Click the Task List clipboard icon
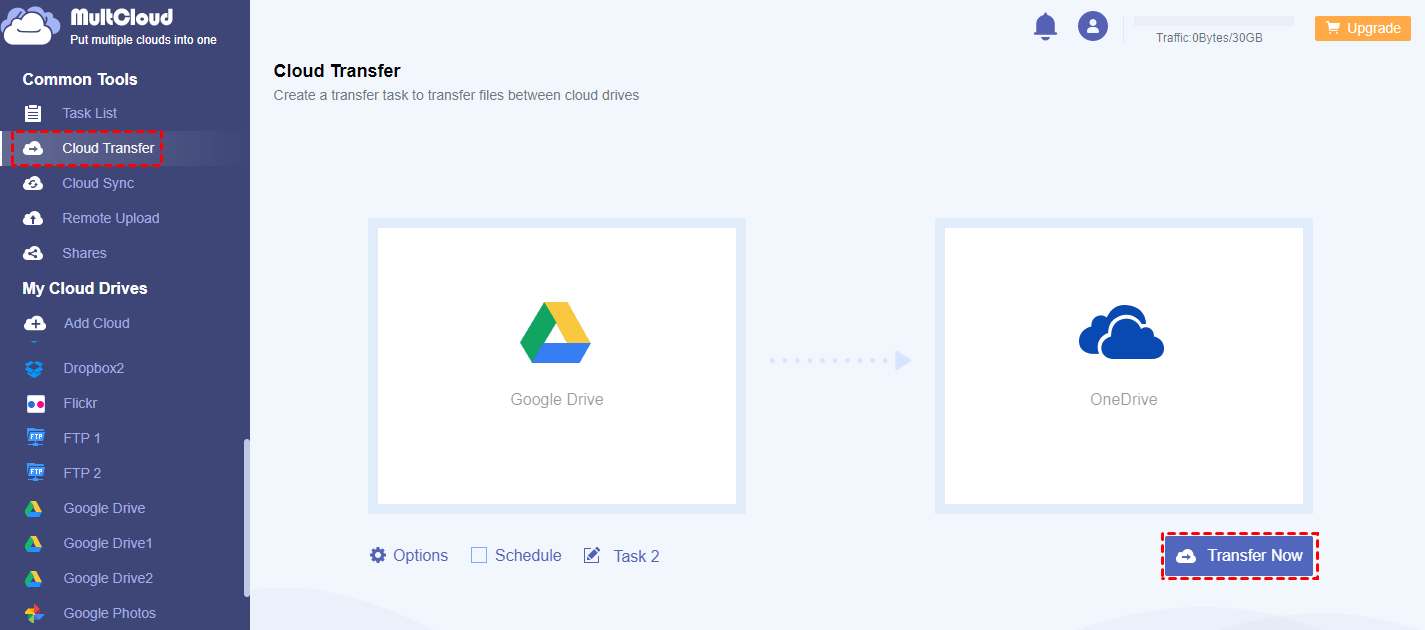Viewport: 1425px width, 630px height. click(33, 113)
